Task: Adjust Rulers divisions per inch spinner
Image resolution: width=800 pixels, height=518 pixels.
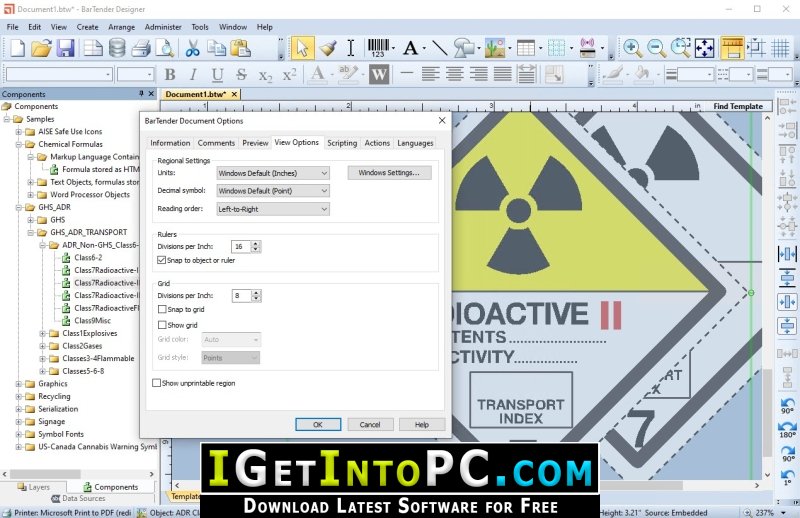Action: coord(256,246)
